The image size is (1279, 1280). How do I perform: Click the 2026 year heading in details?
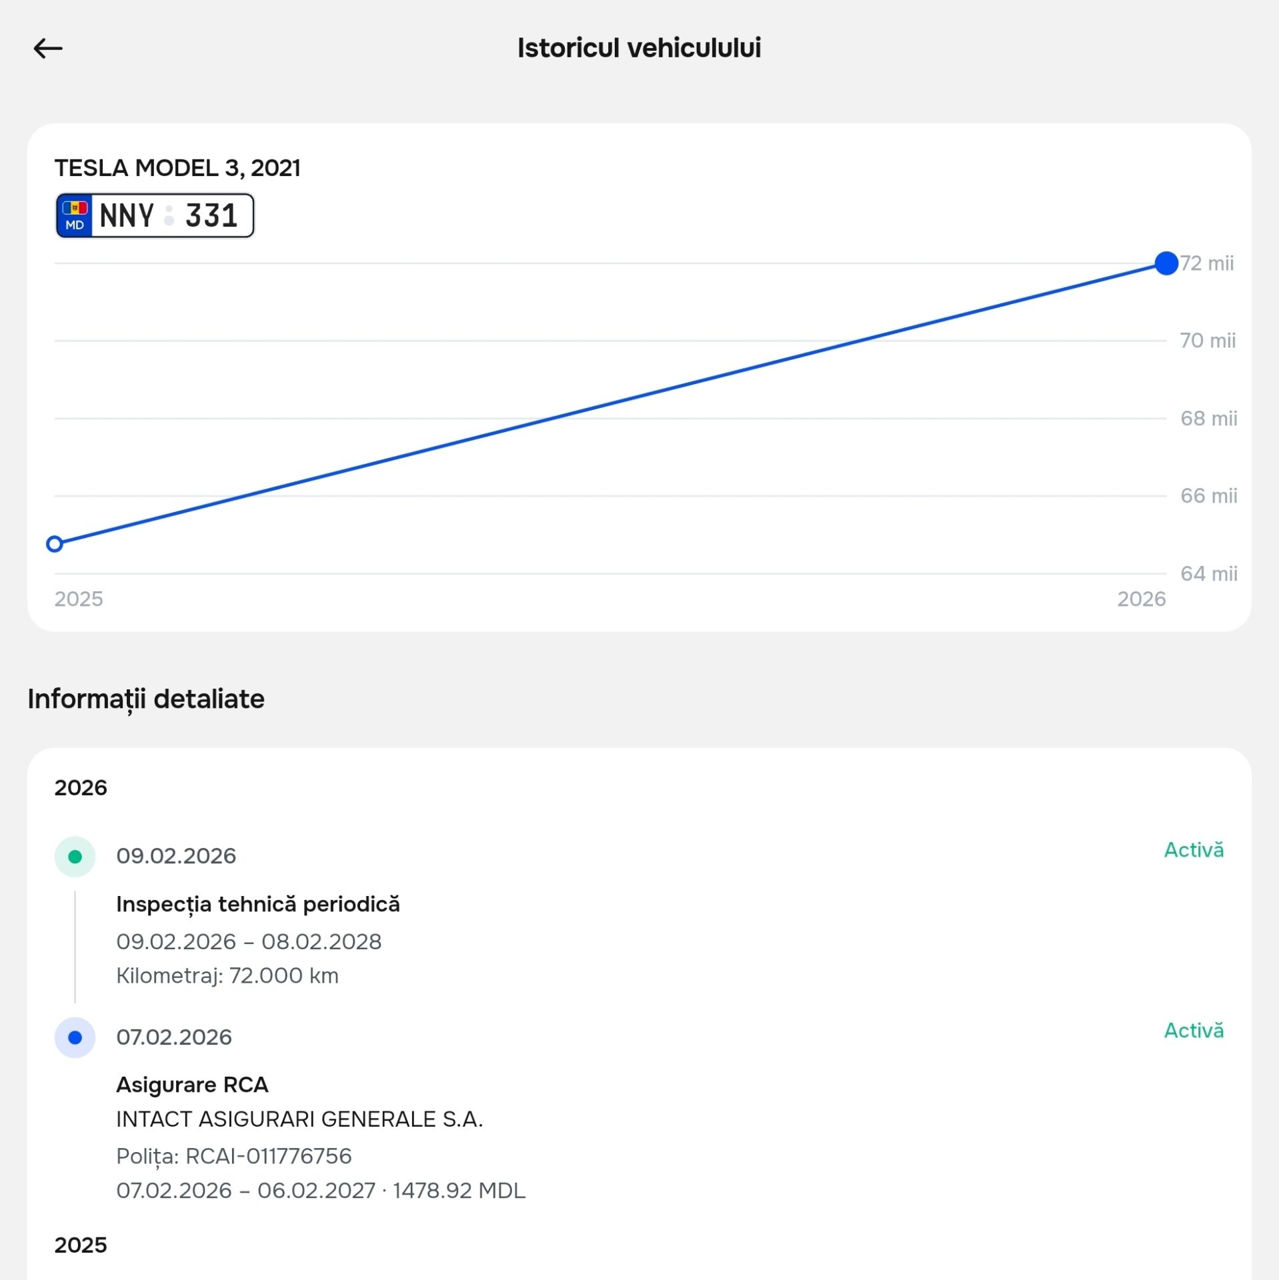[x=81, y=788]
